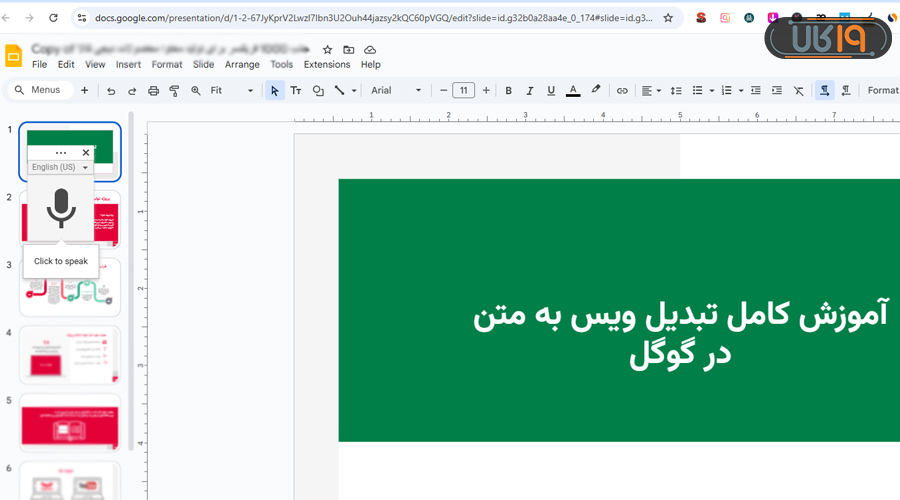Open the Edit menu
Viewport: 900px width, 500px height.
point(66,64)
